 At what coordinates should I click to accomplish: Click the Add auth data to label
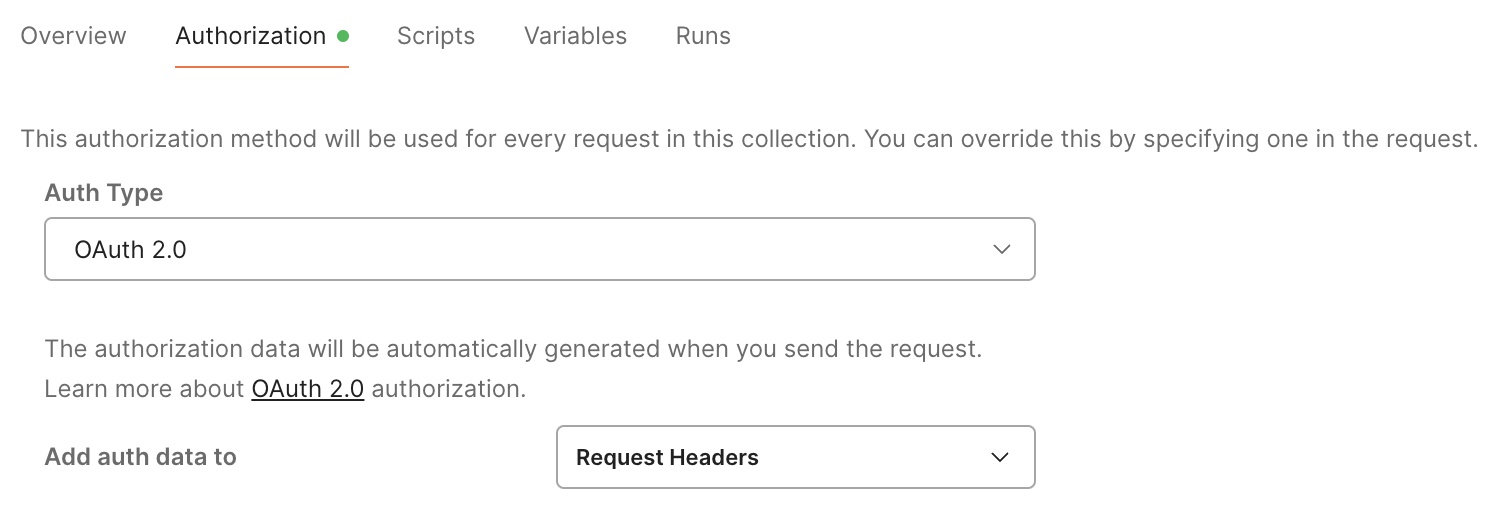[x=141, y=458]
